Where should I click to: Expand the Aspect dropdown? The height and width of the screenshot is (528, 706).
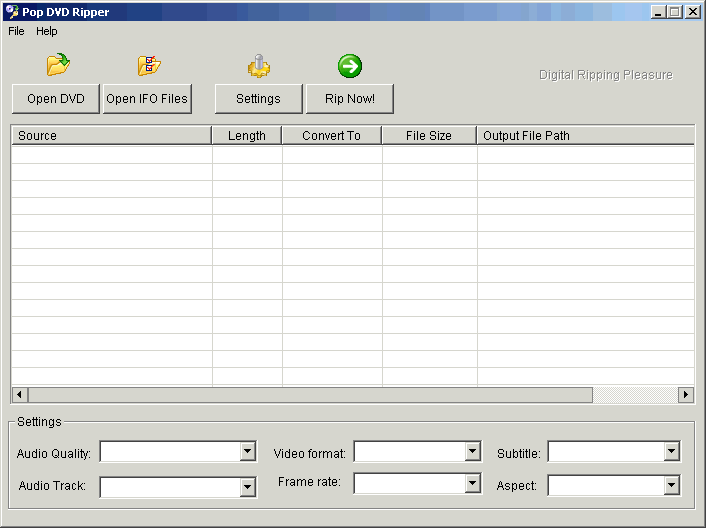coord(672,485)
